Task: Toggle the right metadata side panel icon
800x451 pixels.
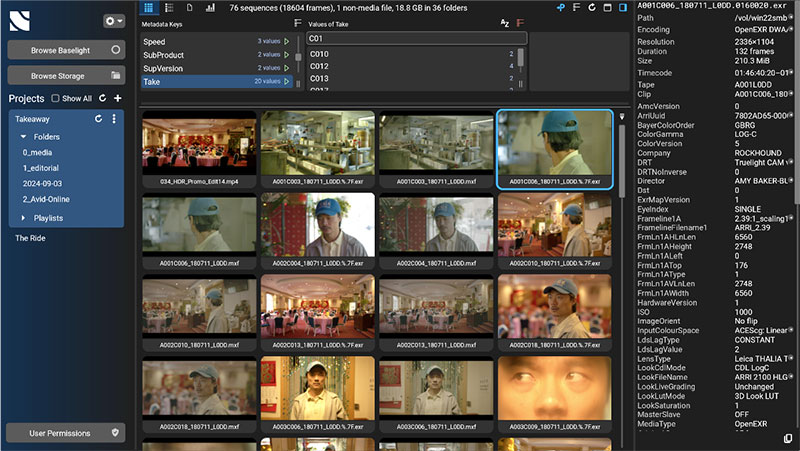Action: [624, 7]
